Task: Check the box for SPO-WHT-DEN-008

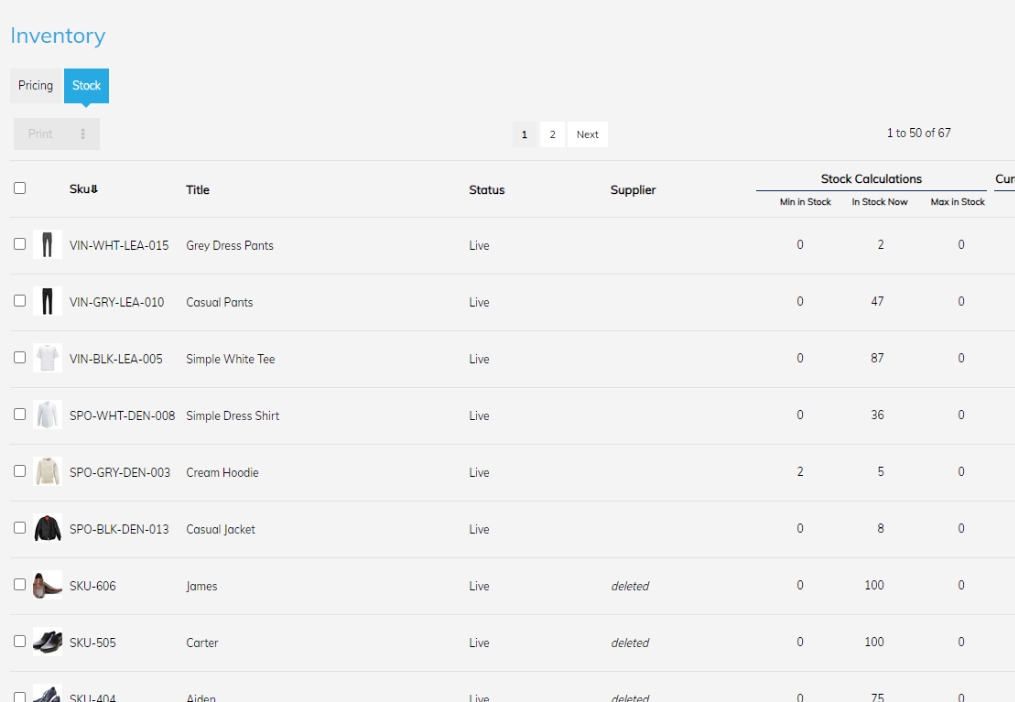Action: [20, 414]
